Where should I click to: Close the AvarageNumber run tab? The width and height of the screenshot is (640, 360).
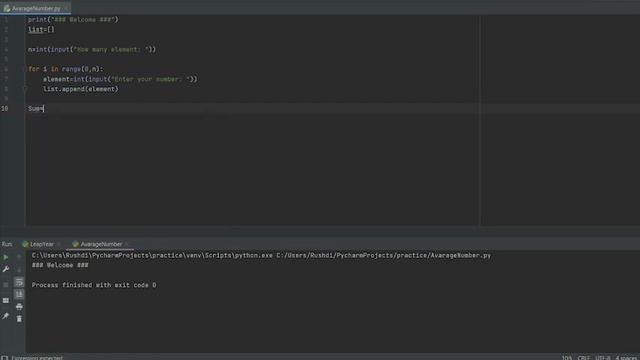point(127,244)
